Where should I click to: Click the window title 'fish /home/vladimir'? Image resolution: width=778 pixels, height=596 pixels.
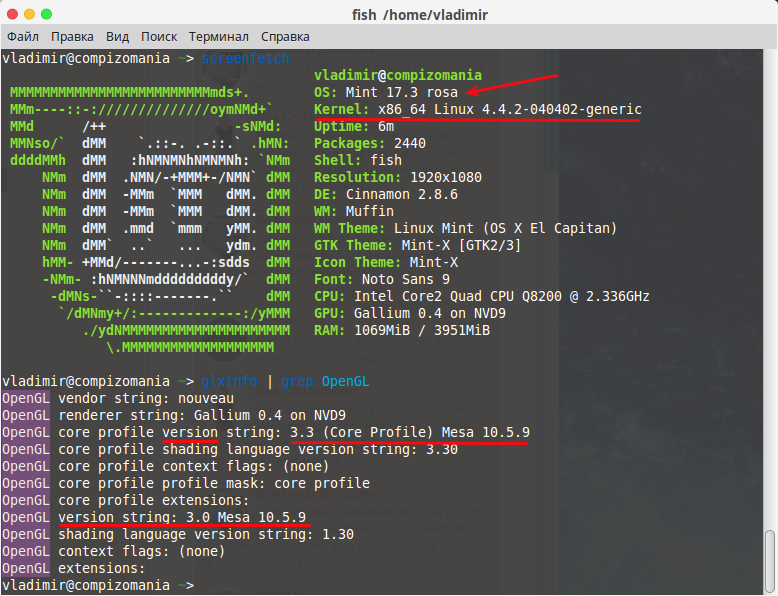(x=420, y=15)
